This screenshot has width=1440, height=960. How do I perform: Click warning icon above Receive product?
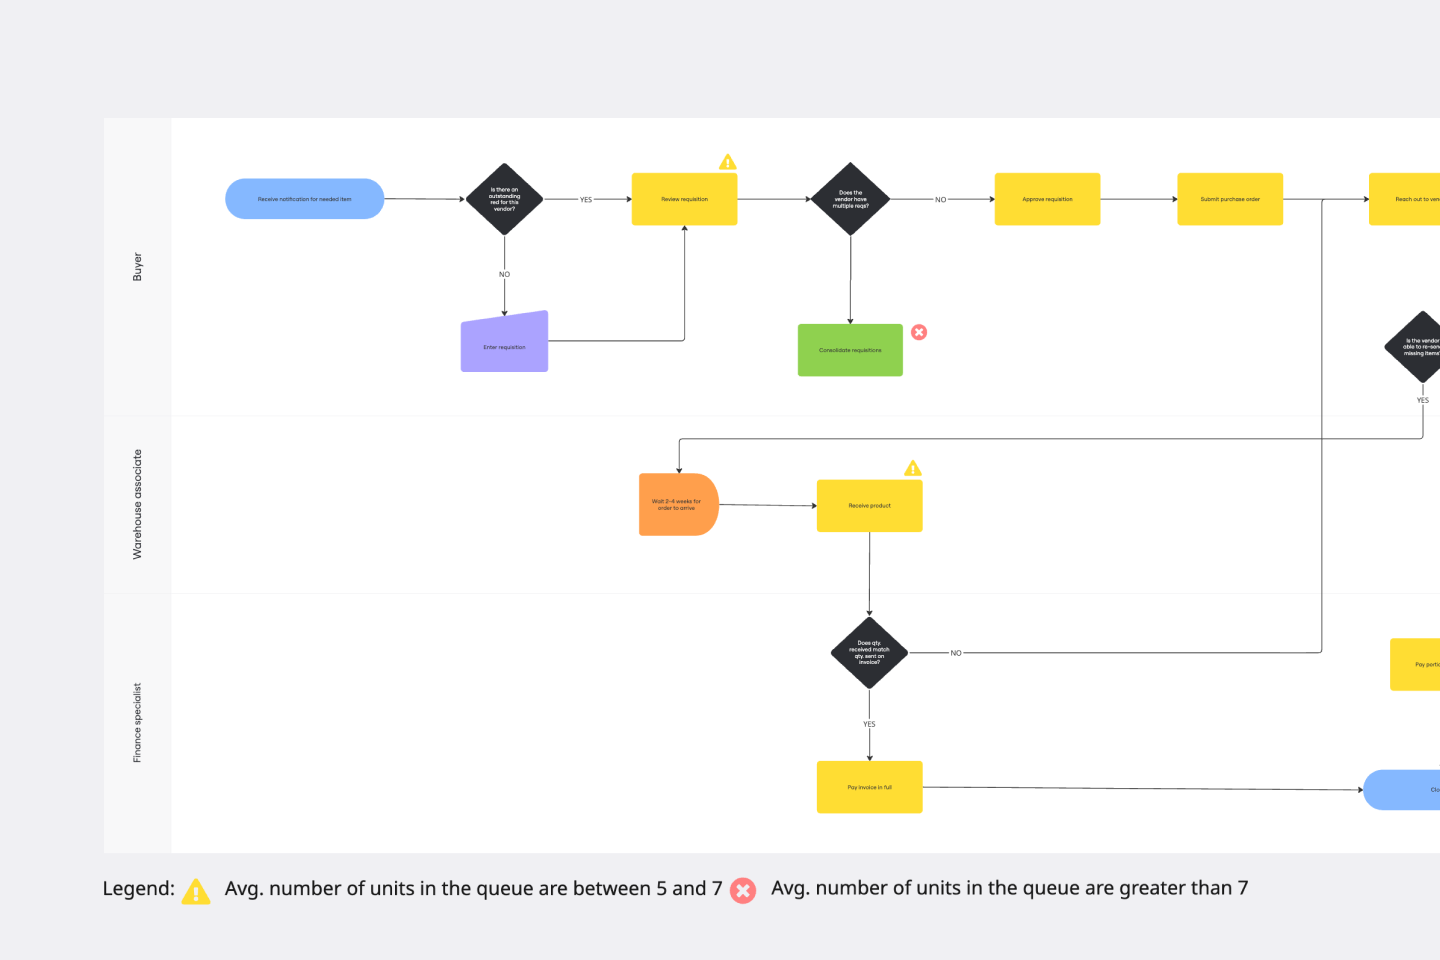point(913,468)
